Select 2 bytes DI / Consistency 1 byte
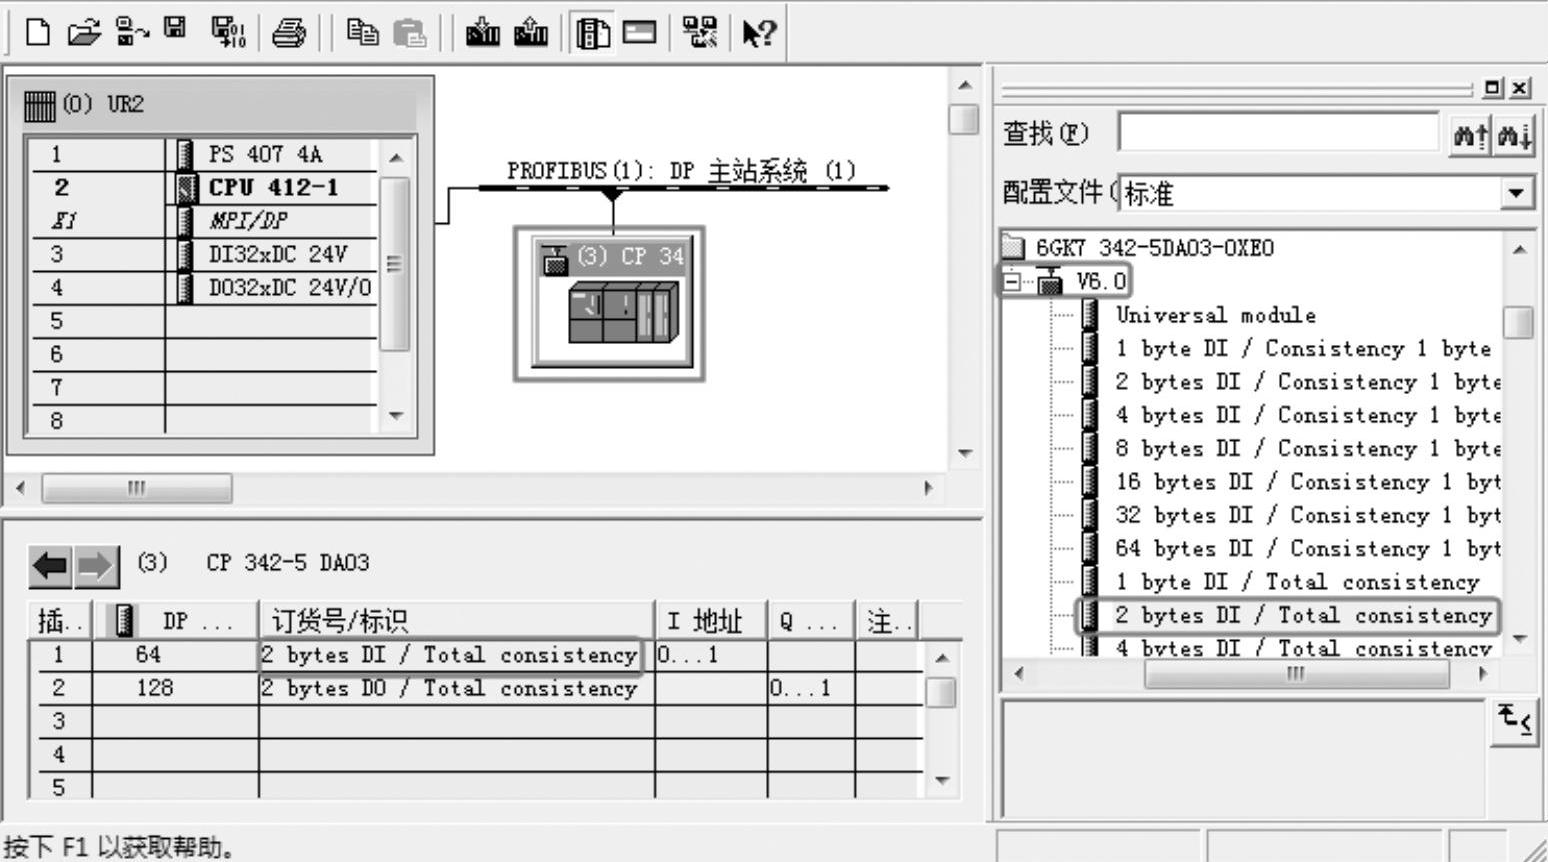1548x862 pixels. click(1308, 382)
